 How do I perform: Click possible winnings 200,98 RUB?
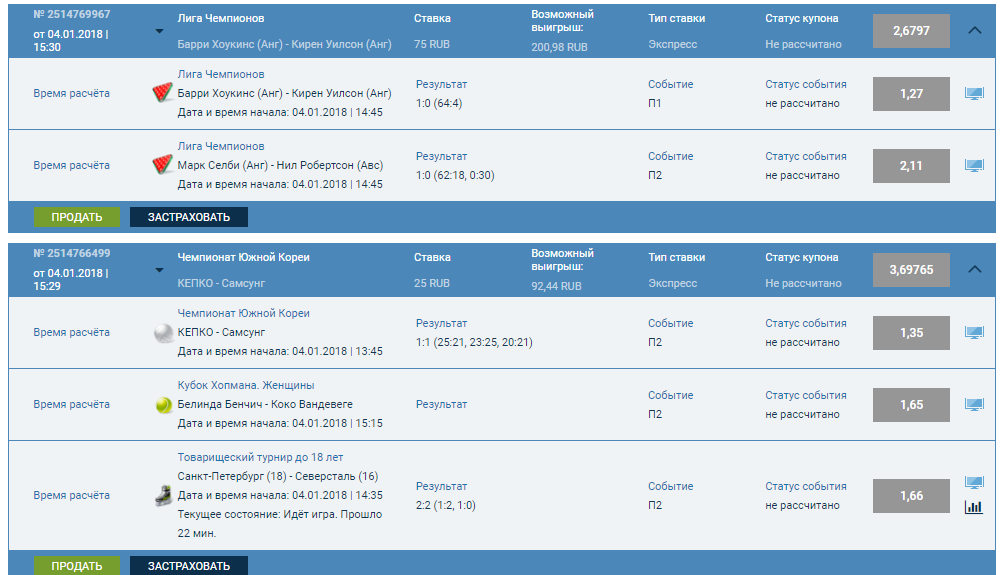coord(559,47)
